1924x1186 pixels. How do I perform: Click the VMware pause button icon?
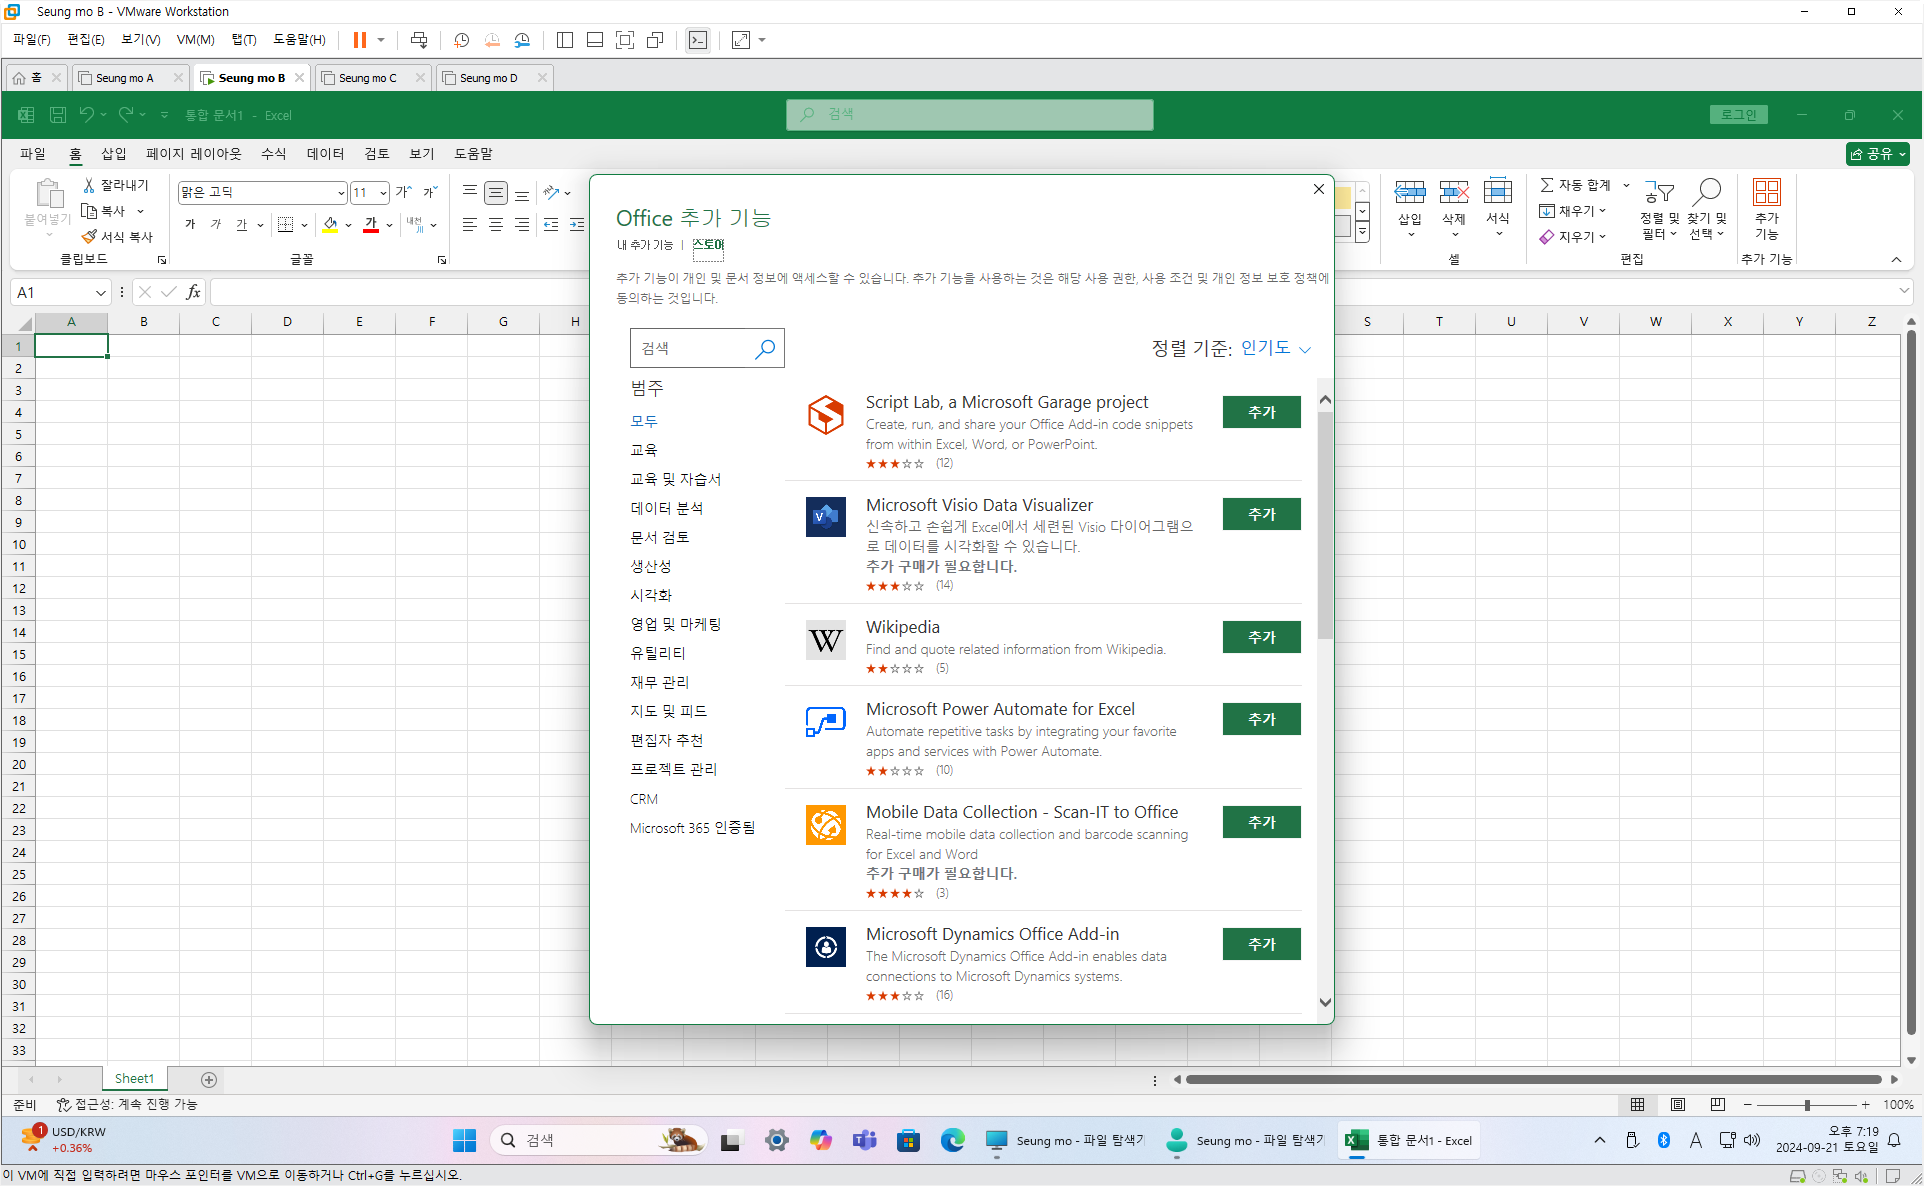pos(359,40)
